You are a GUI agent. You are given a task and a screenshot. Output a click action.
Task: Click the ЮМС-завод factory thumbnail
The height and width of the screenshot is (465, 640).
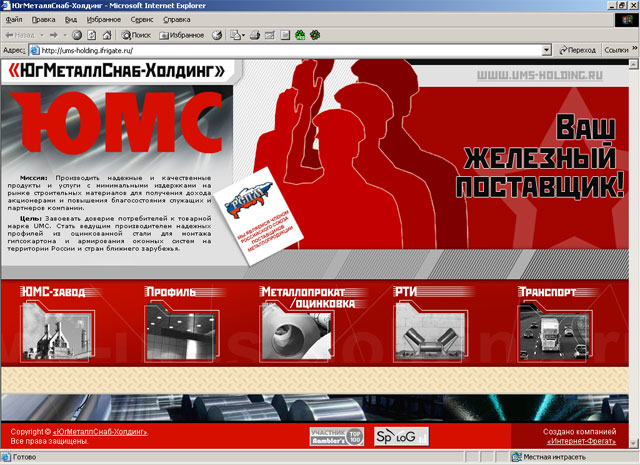click(x=57, y=332)
